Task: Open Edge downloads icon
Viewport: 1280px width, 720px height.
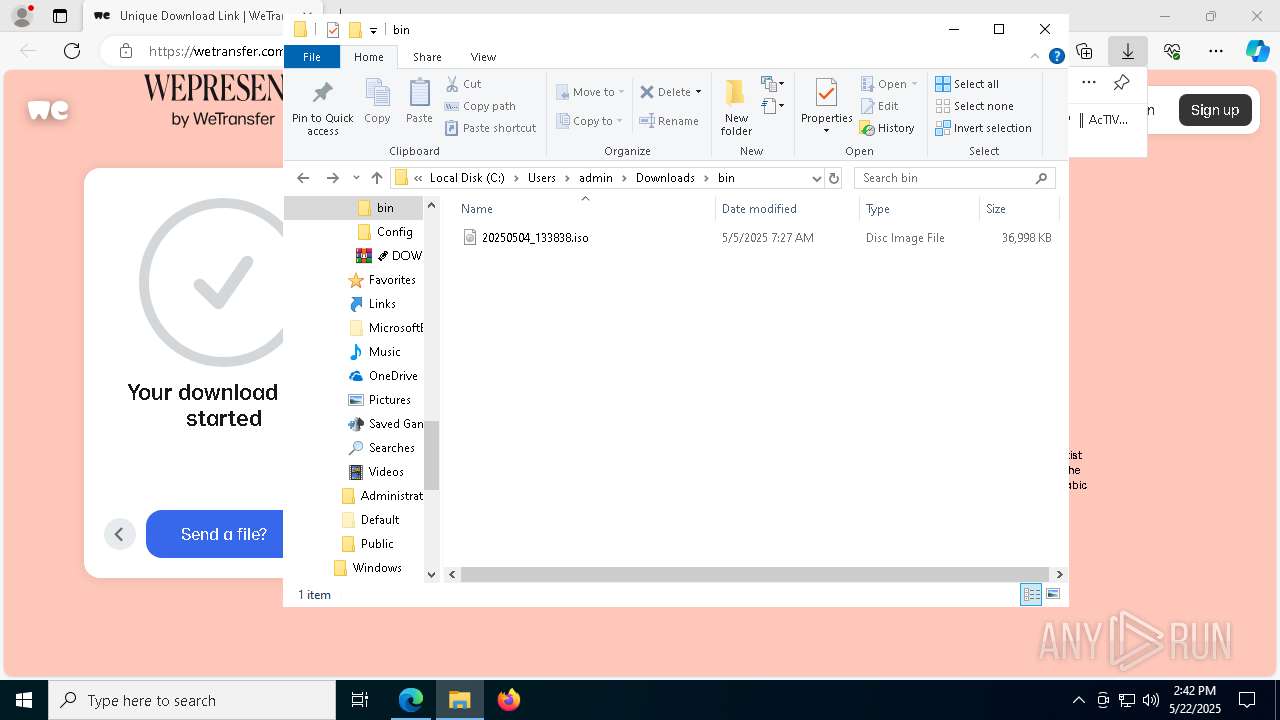Action: [x=1127, y=51]
